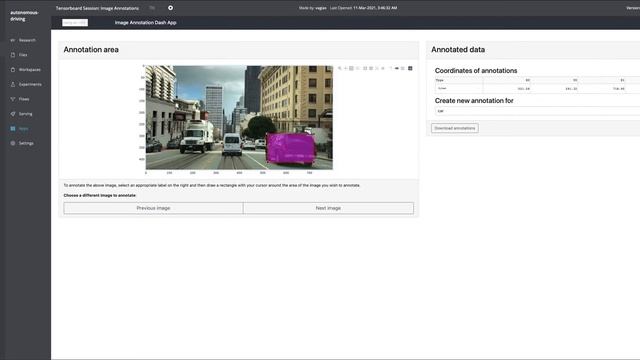Image resolution: width=640 pixels, height=360 pixels.
Task: Click the autonomous-driving project name
Action: pos(24,16)
